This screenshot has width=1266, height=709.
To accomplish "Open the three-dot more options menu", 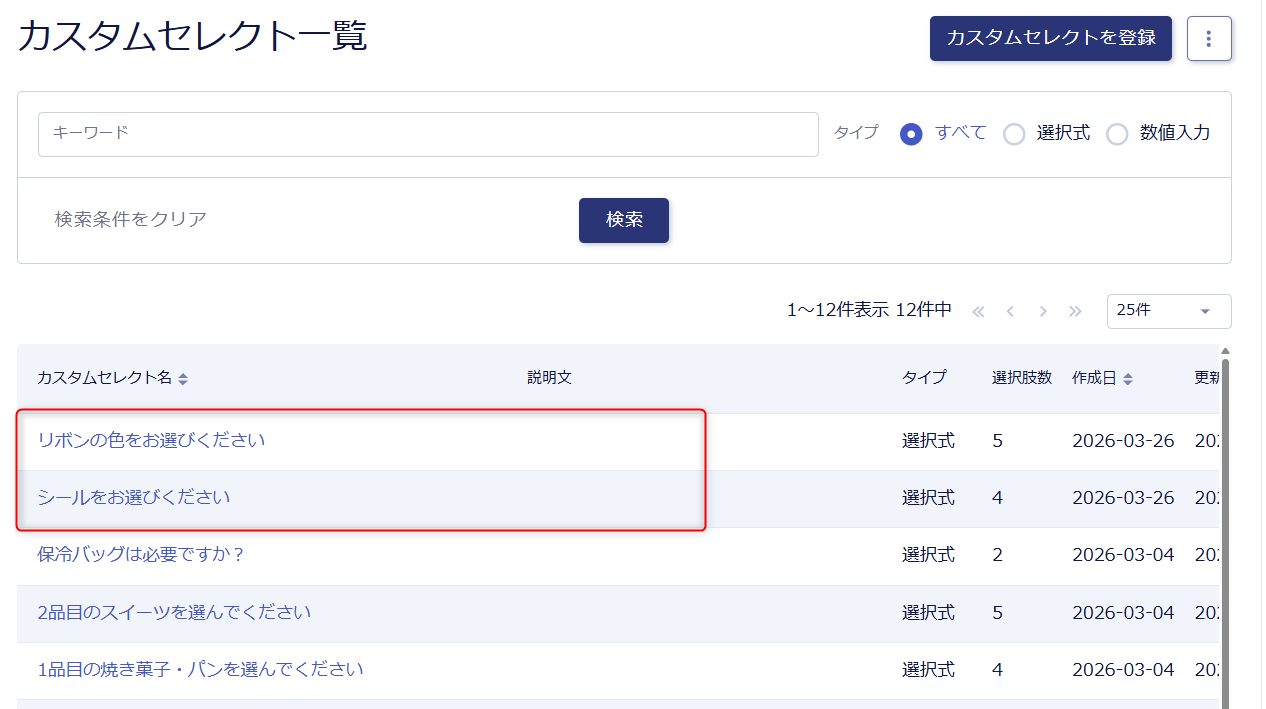I will tap(1209, 39).
